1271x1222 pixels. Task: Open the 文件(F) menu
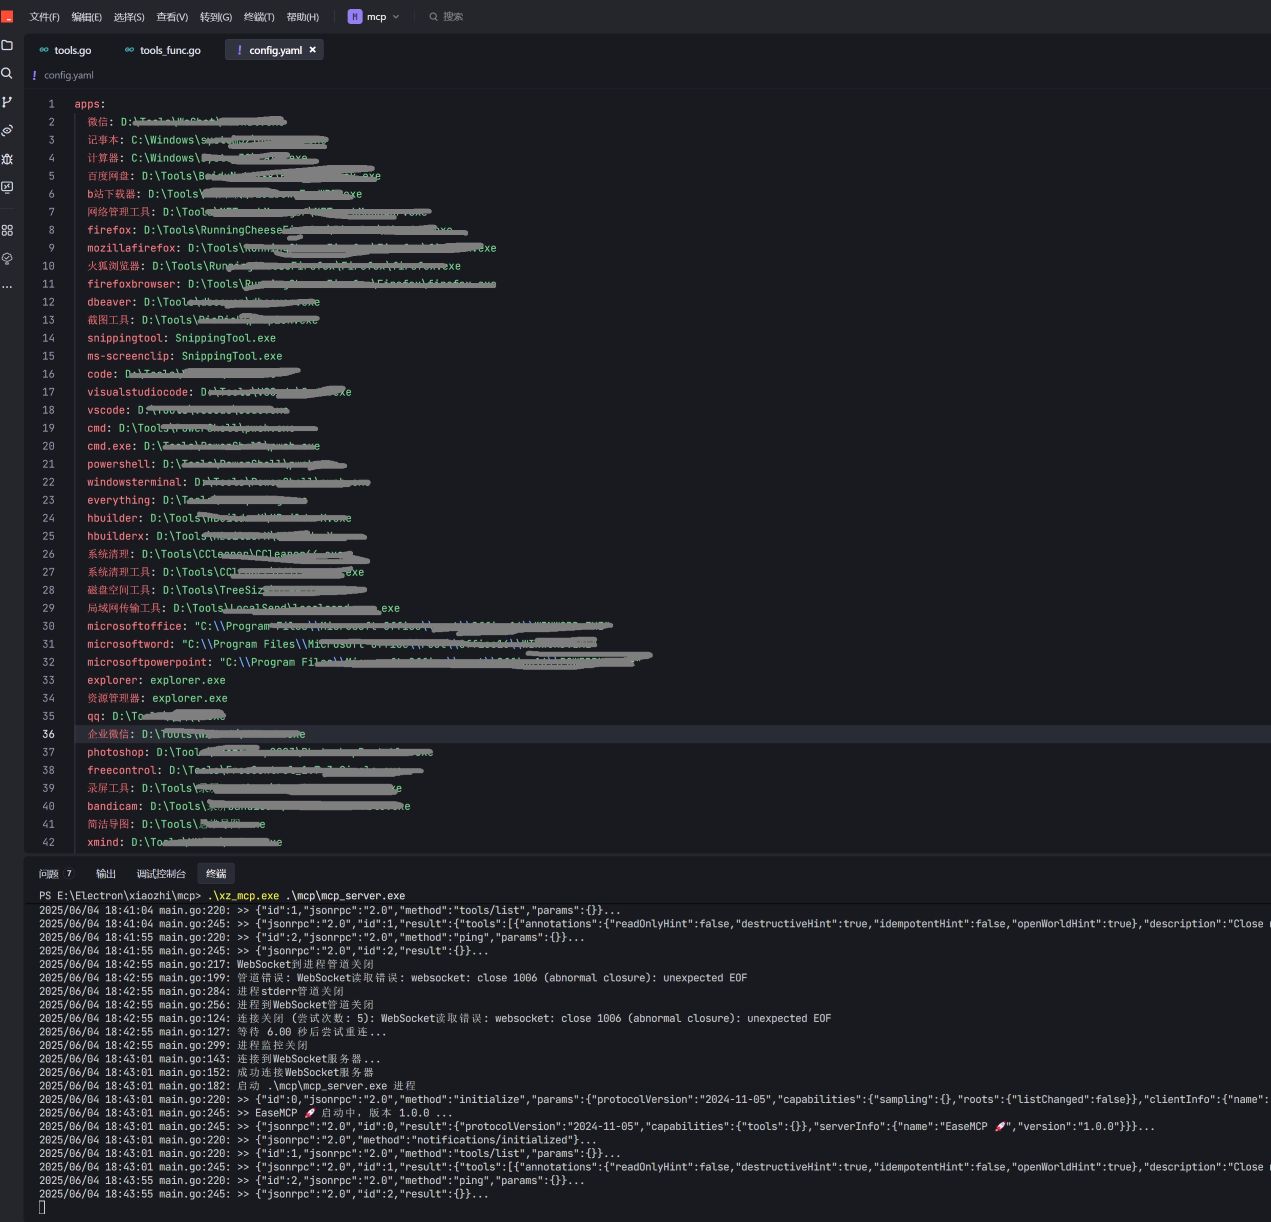[44, 17]
